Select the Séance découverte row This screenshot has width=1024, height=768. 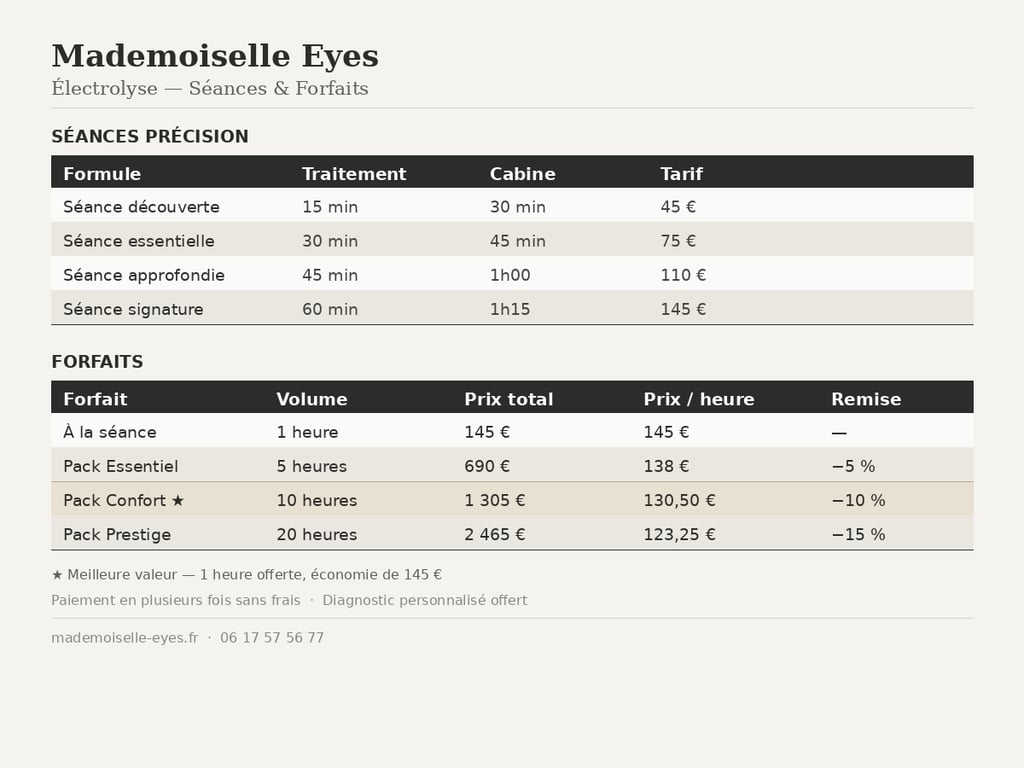[x=141, y=207]
